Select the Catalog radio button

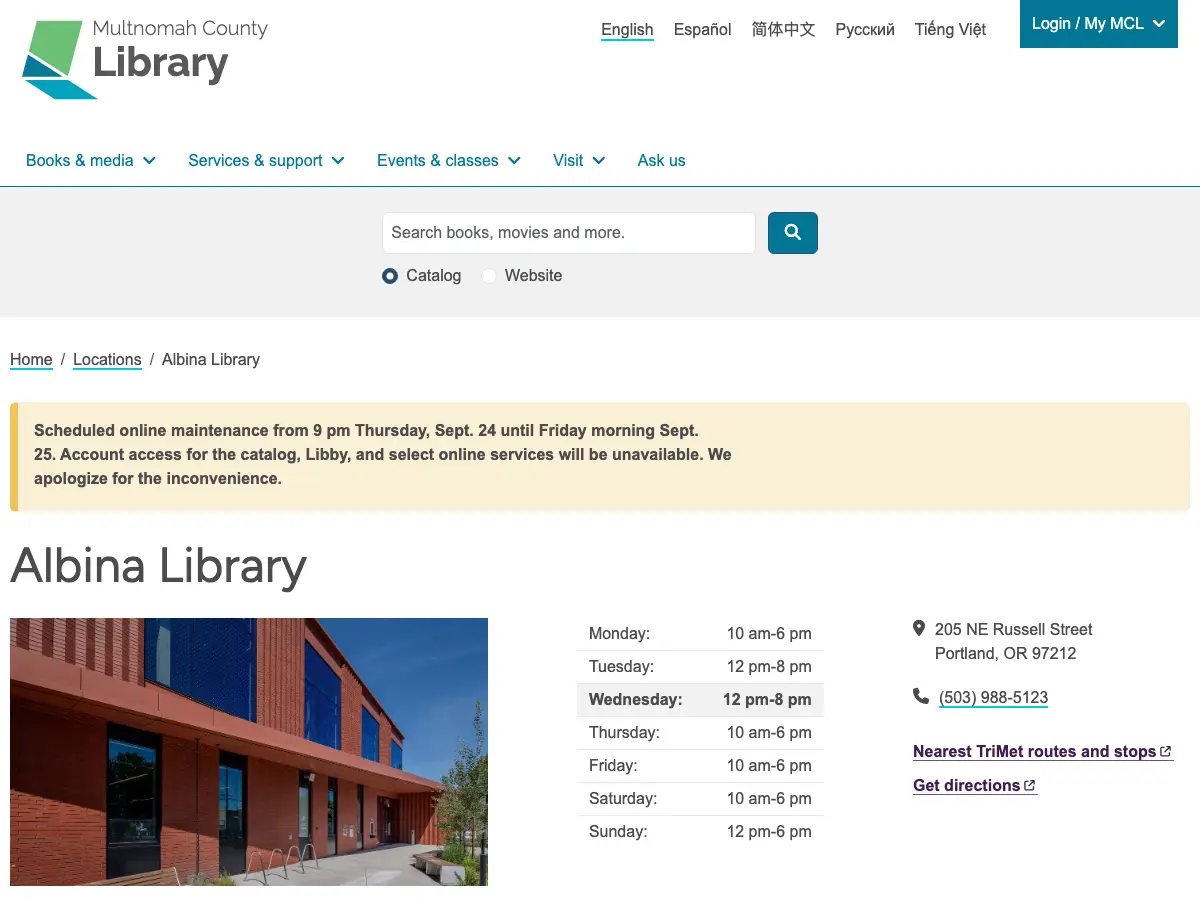pyautogui.click(x=390, y=276)
